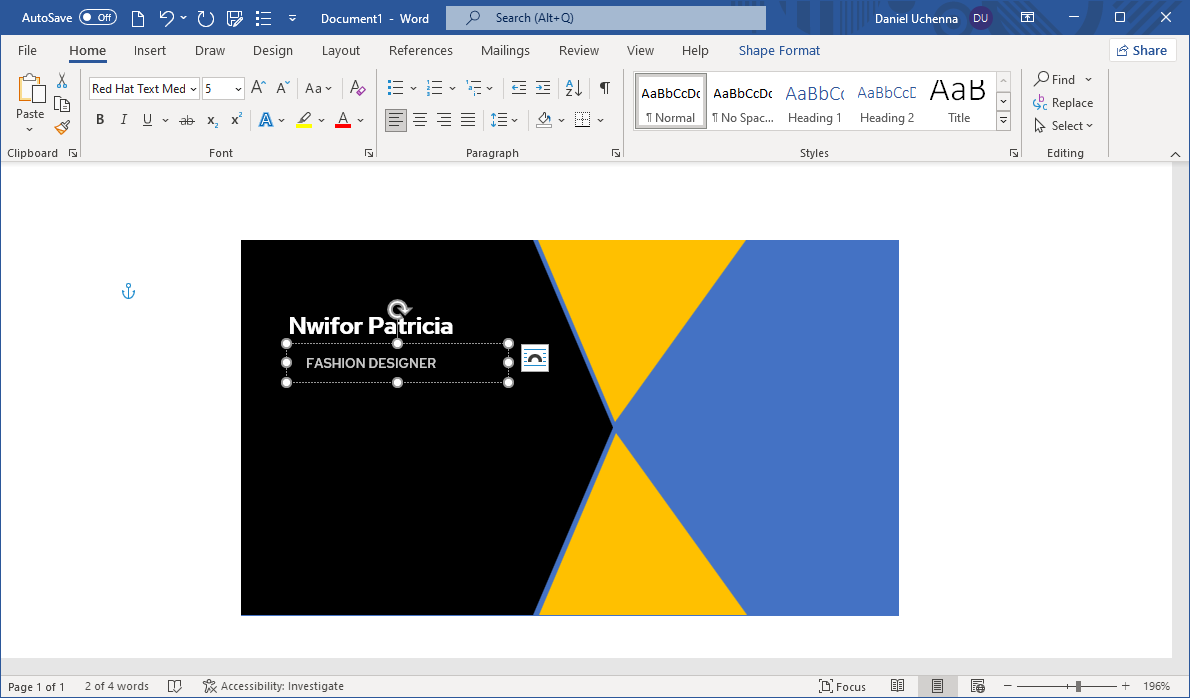1190x698 pixels.
Task: Click the Clear All Formatting icon
Action: click(x=358, y=88)
